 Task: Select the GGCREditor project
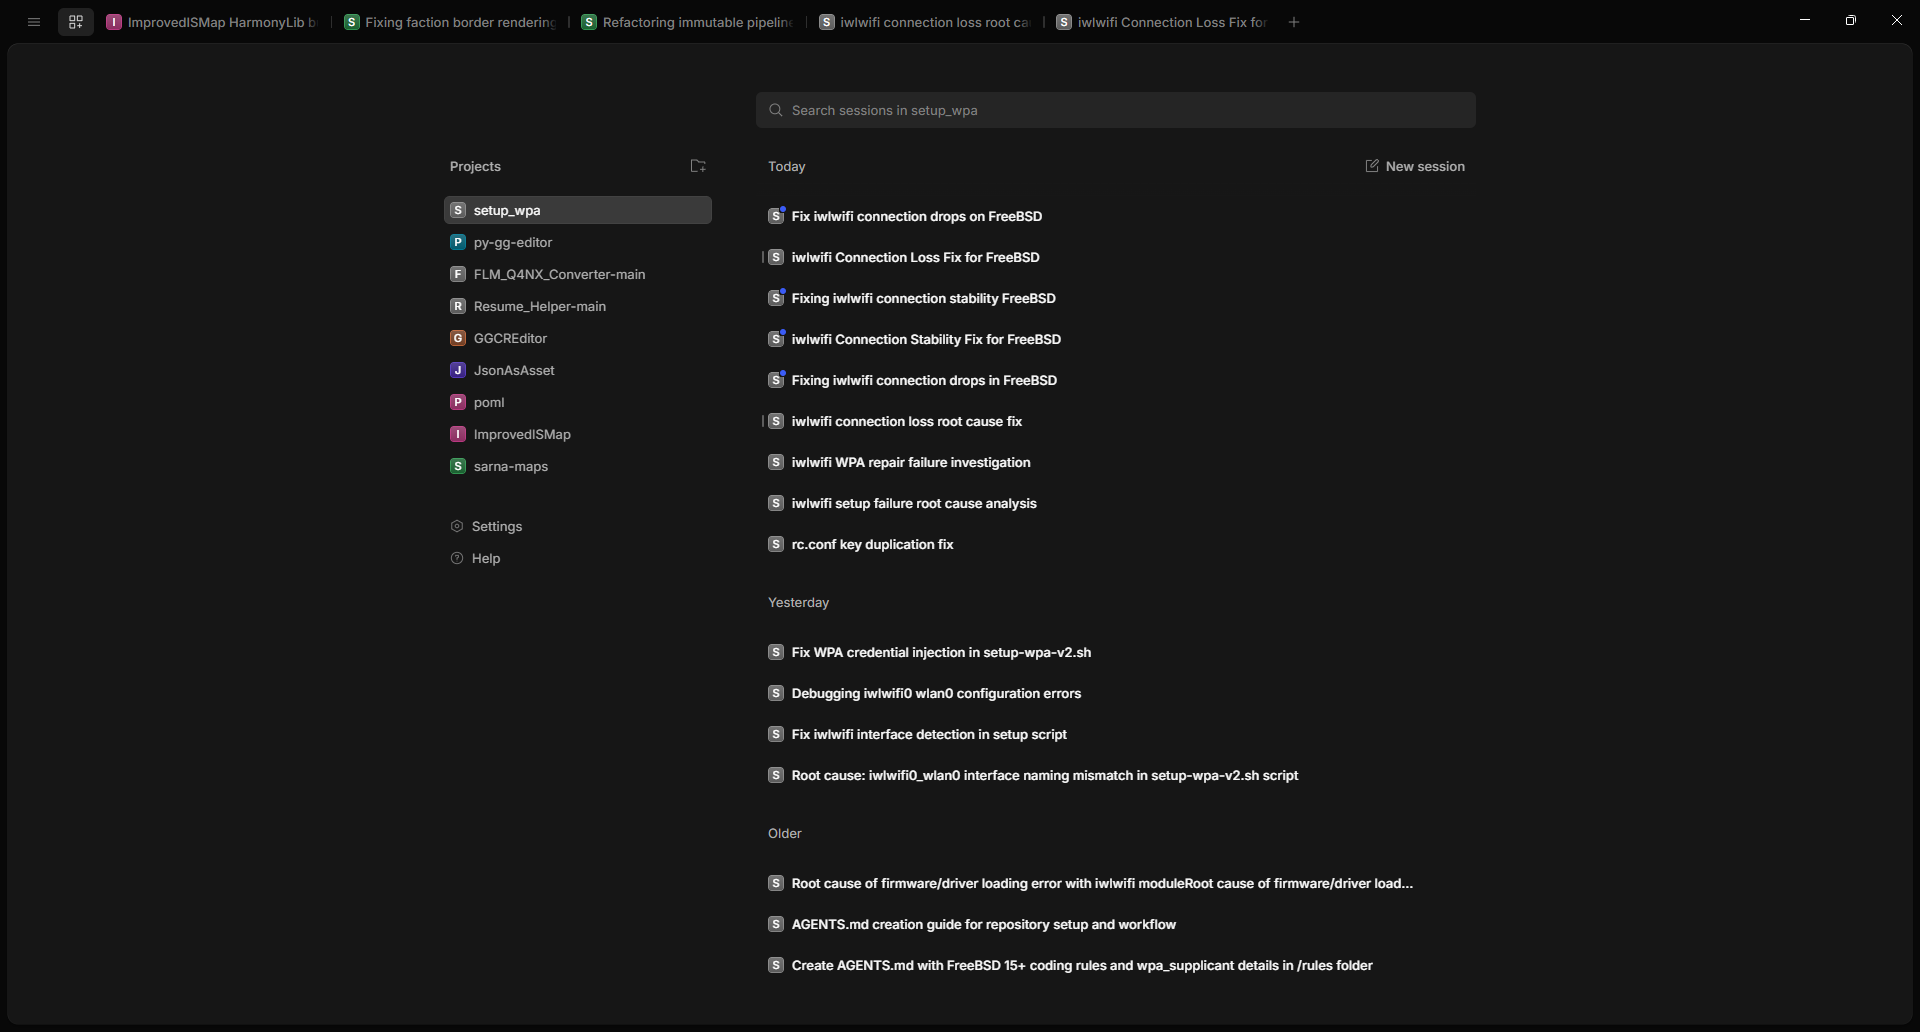578,338
